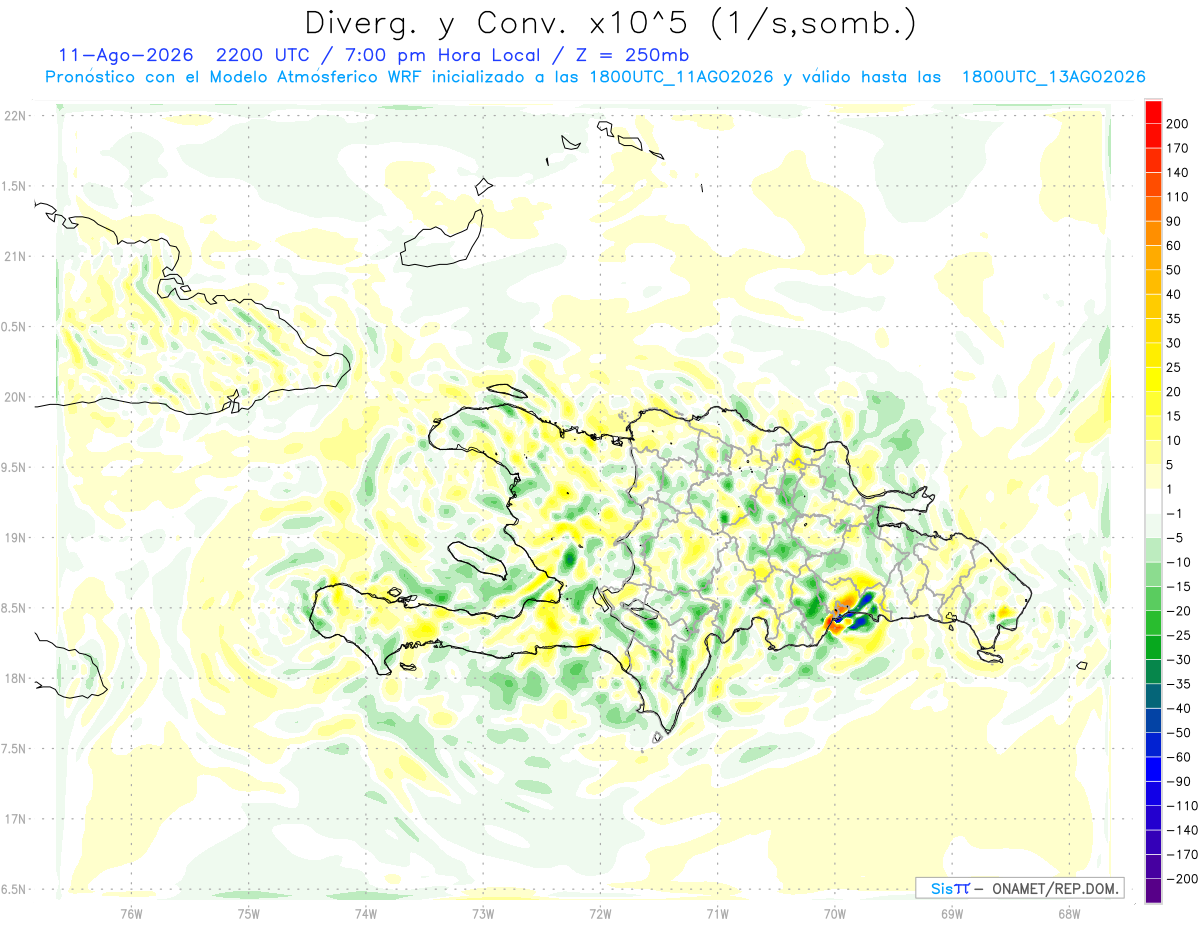
Task: Click the '70W' longitude label
Action: (834, 913)
